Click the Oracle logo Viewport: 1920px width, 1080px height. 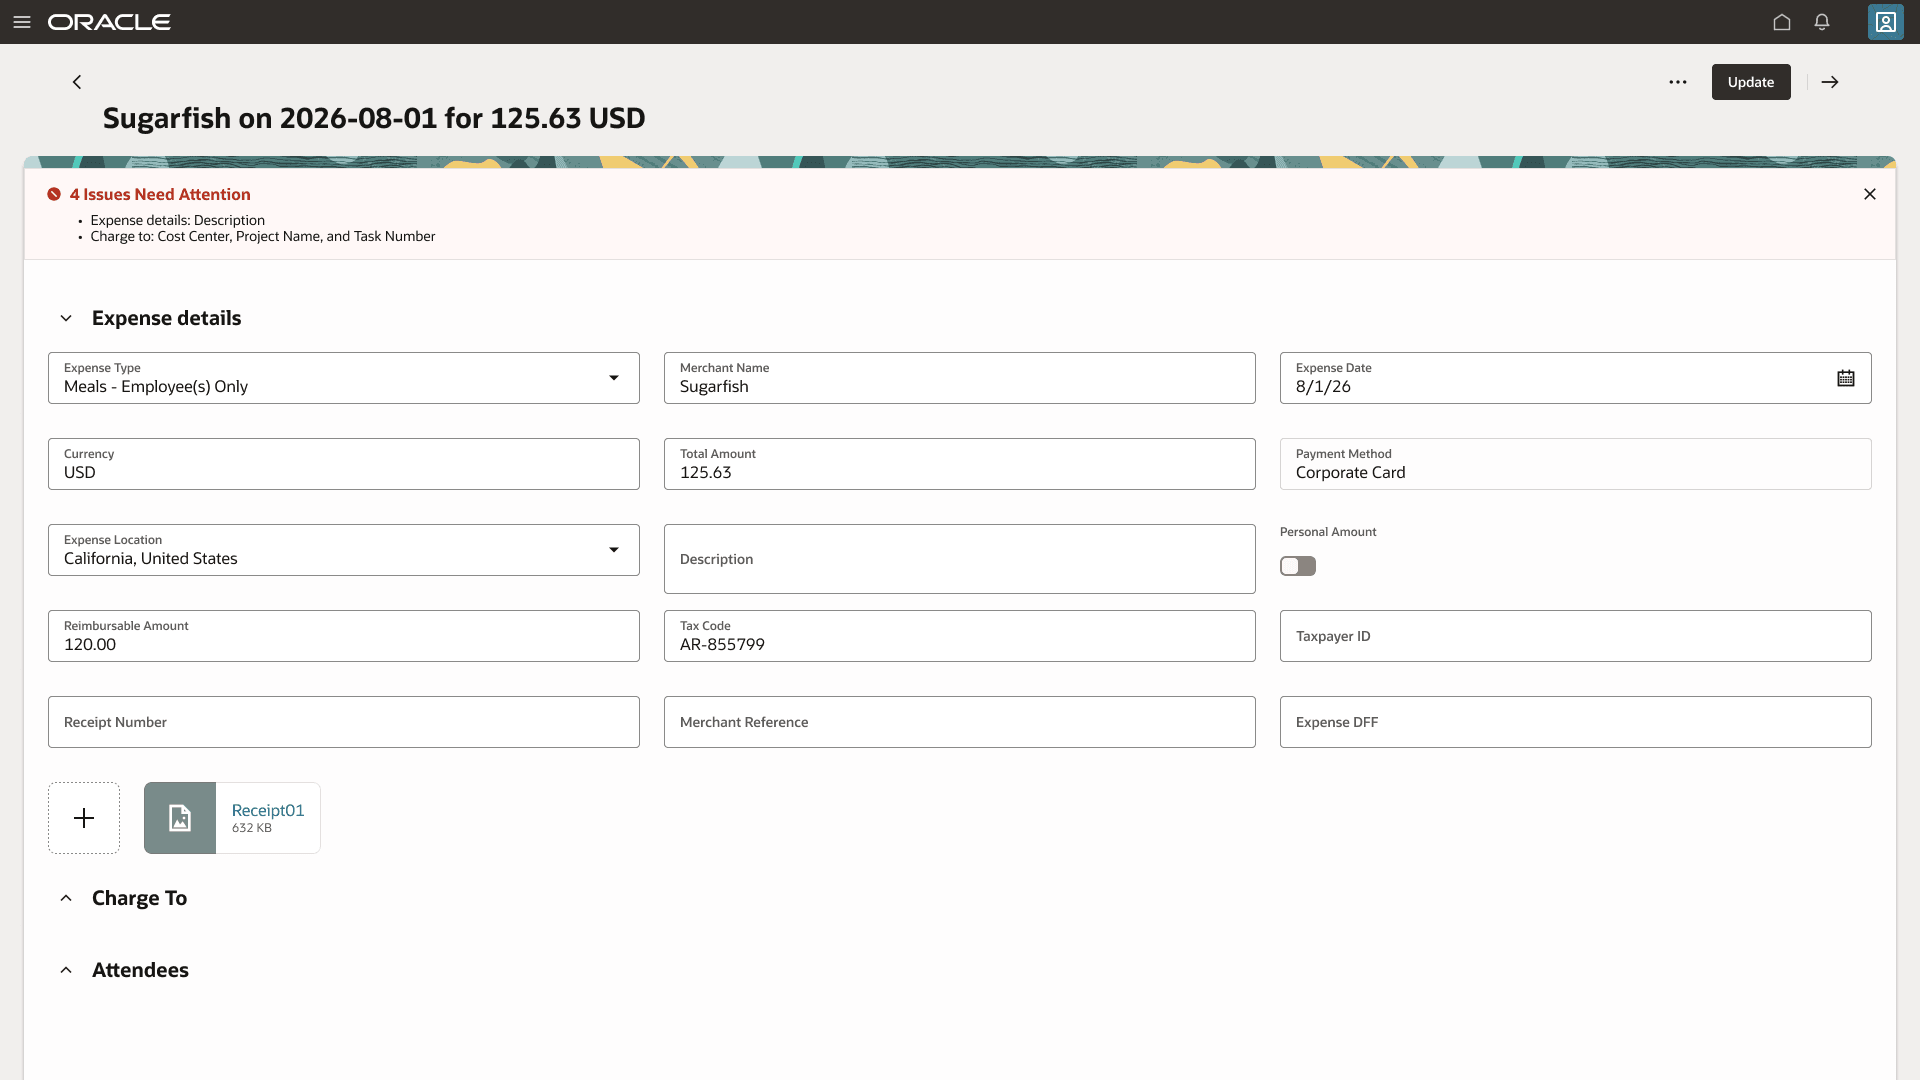pos(109,22)
